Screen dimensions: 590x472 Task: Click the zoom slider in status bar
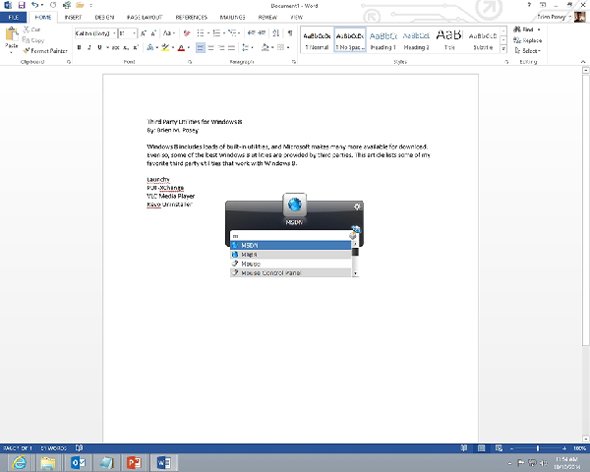point(538,448)
